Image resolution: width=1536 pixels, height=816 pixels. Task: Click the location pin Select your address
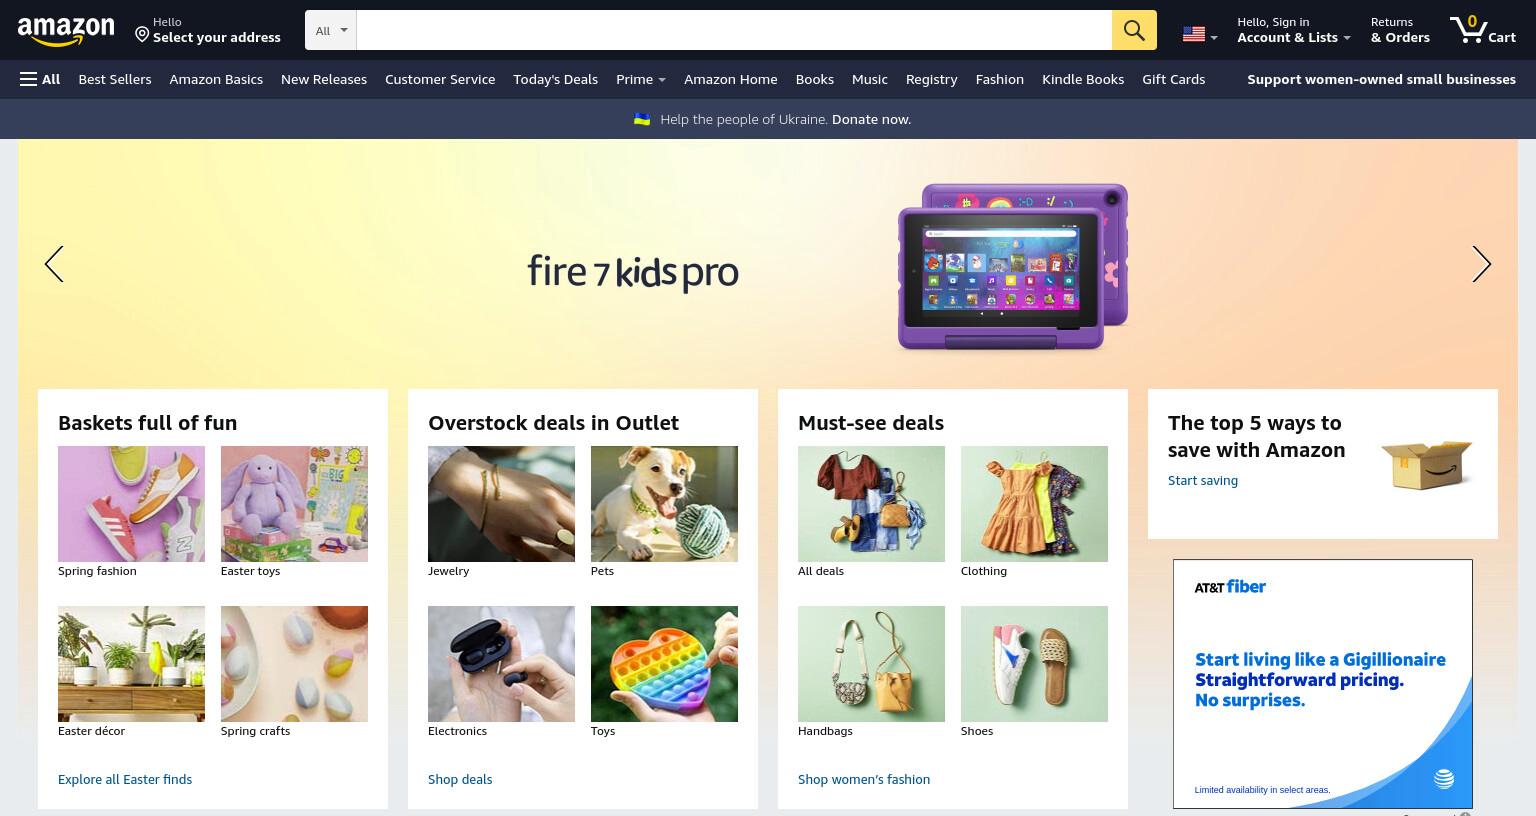click(208, 30)
